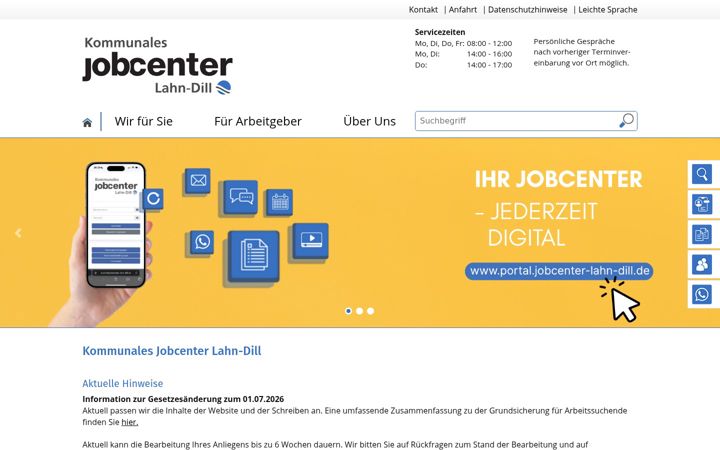Click the calendar tile in banner
The height and width of the screenshot is (450, 720).
pos(280,202)
